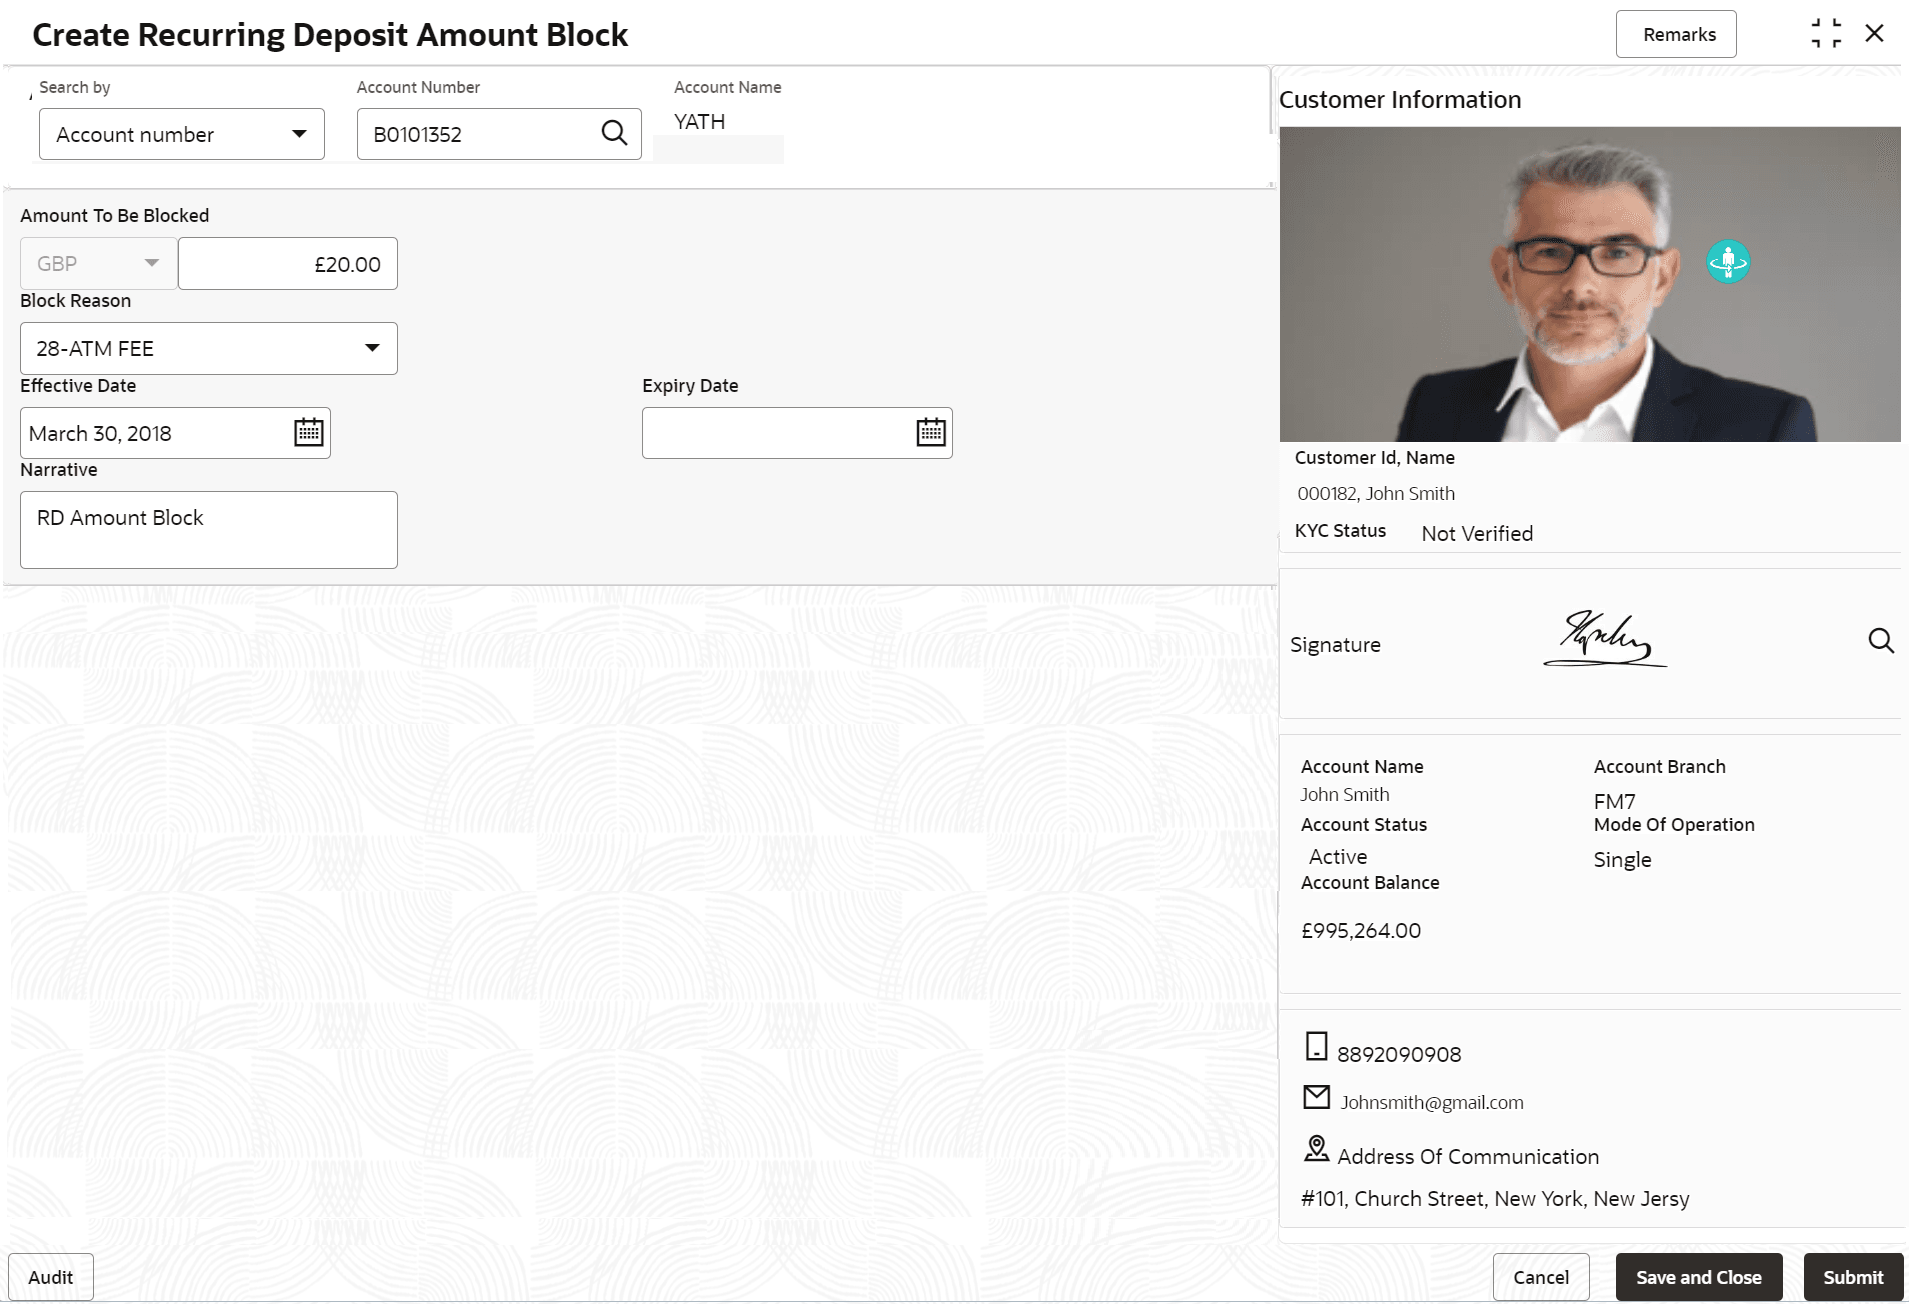Screen dimensions: 1909x1306
Task: Collapse the screen using the minimize-frame icon
Action: pyautogui.click(x=1826, y=33)
